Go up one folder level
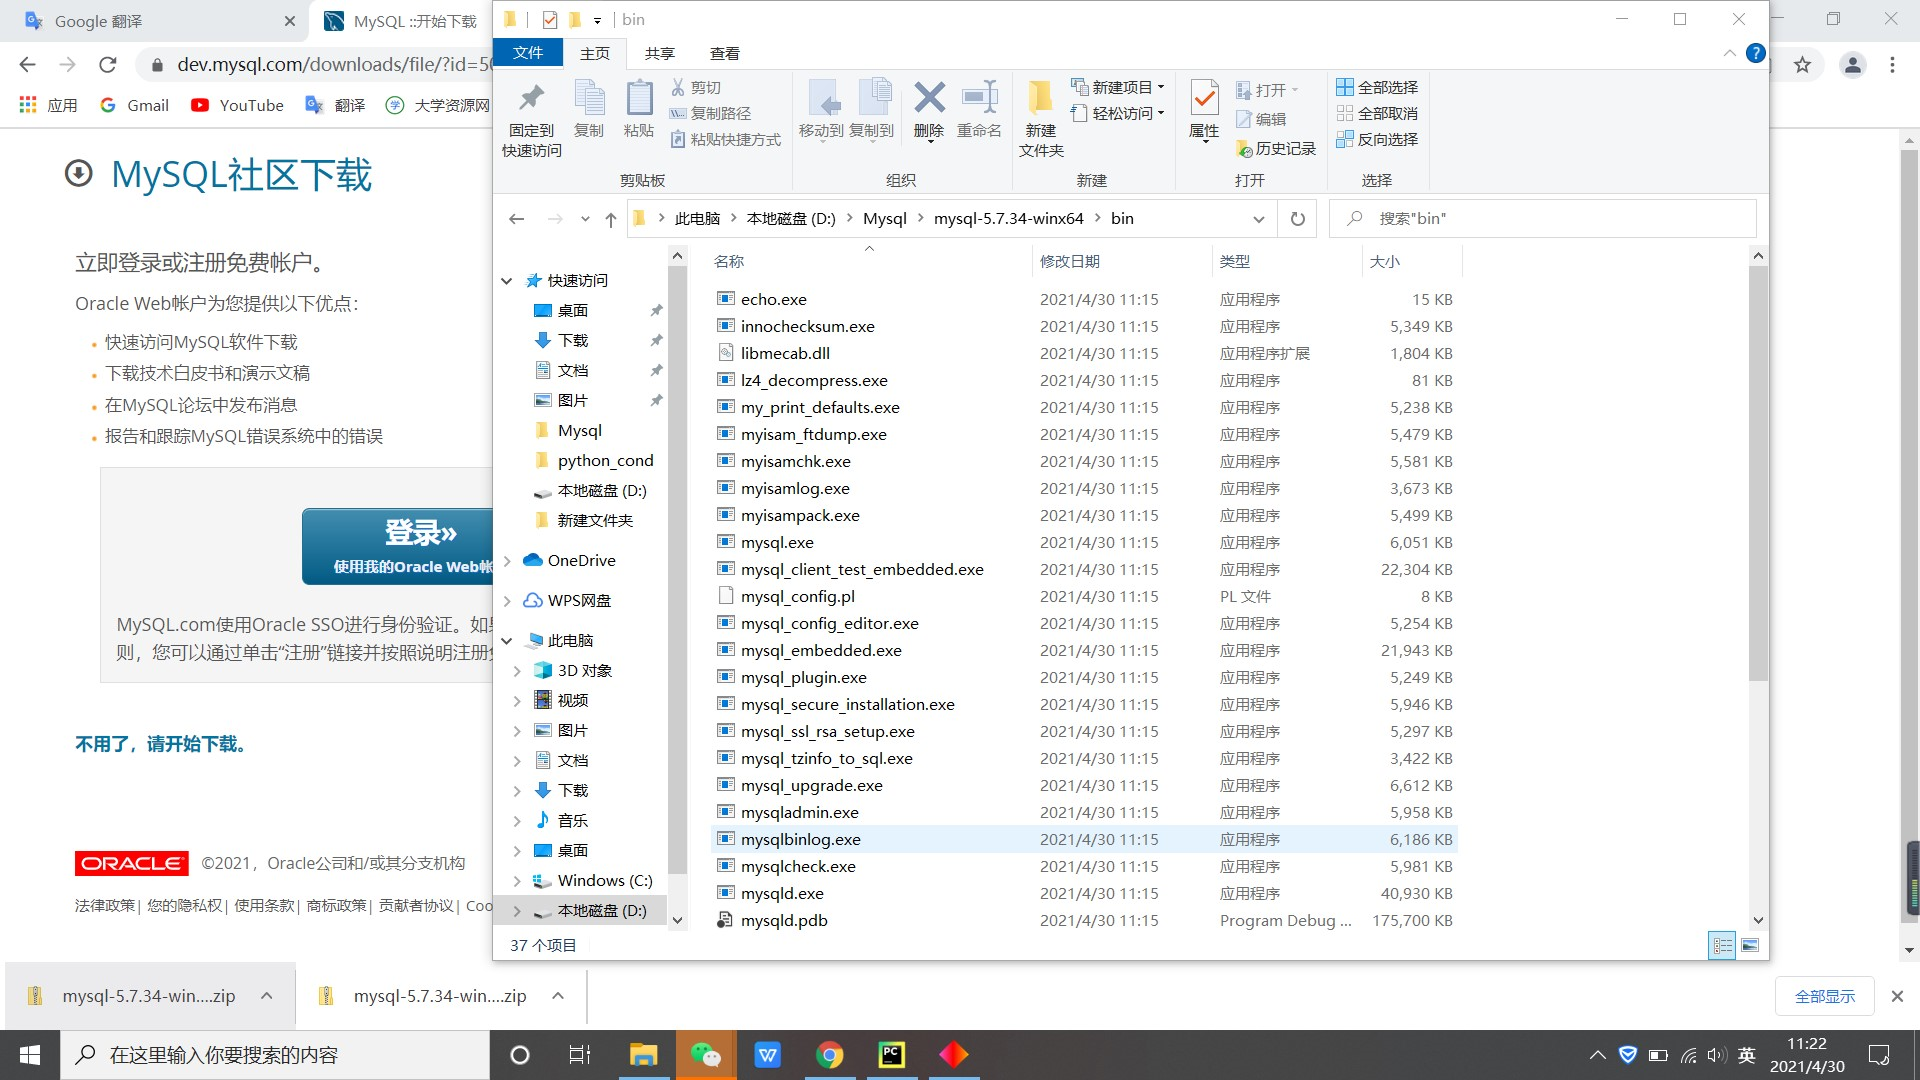 coord(610,219)
